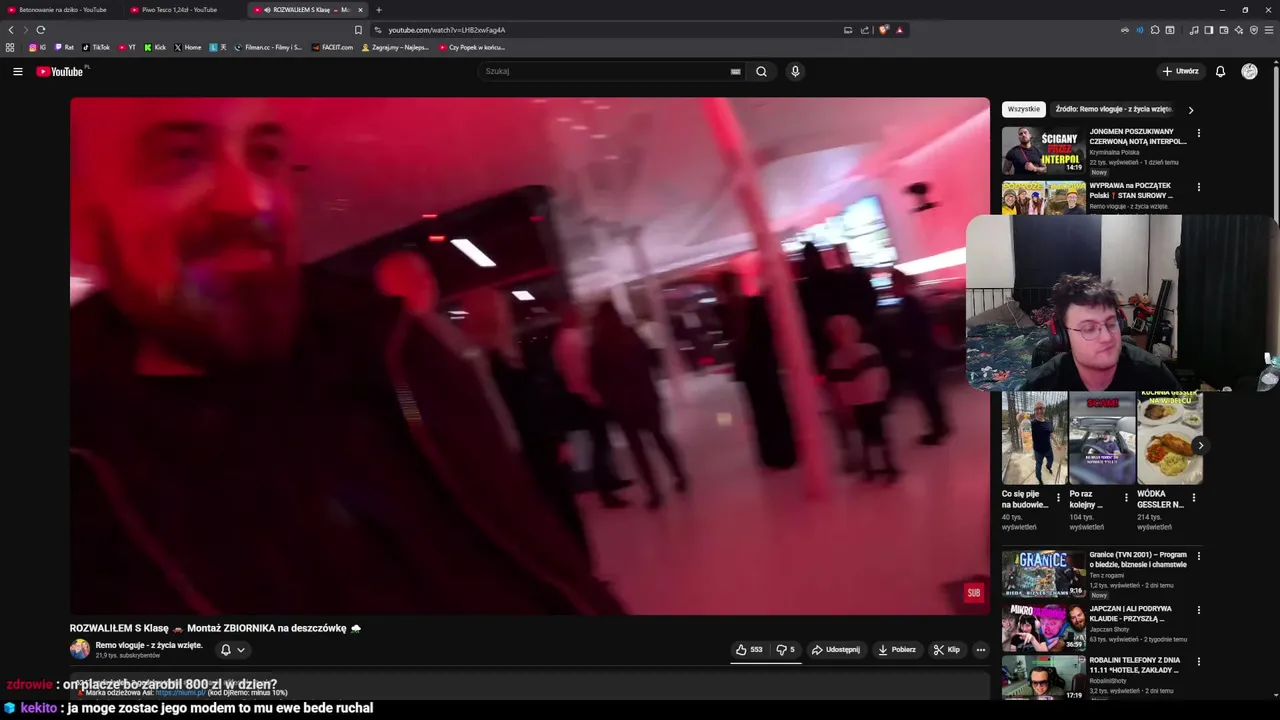
Task: Close the ROZWALIŁEM S Klasę tab
Action: pos(361,10)
